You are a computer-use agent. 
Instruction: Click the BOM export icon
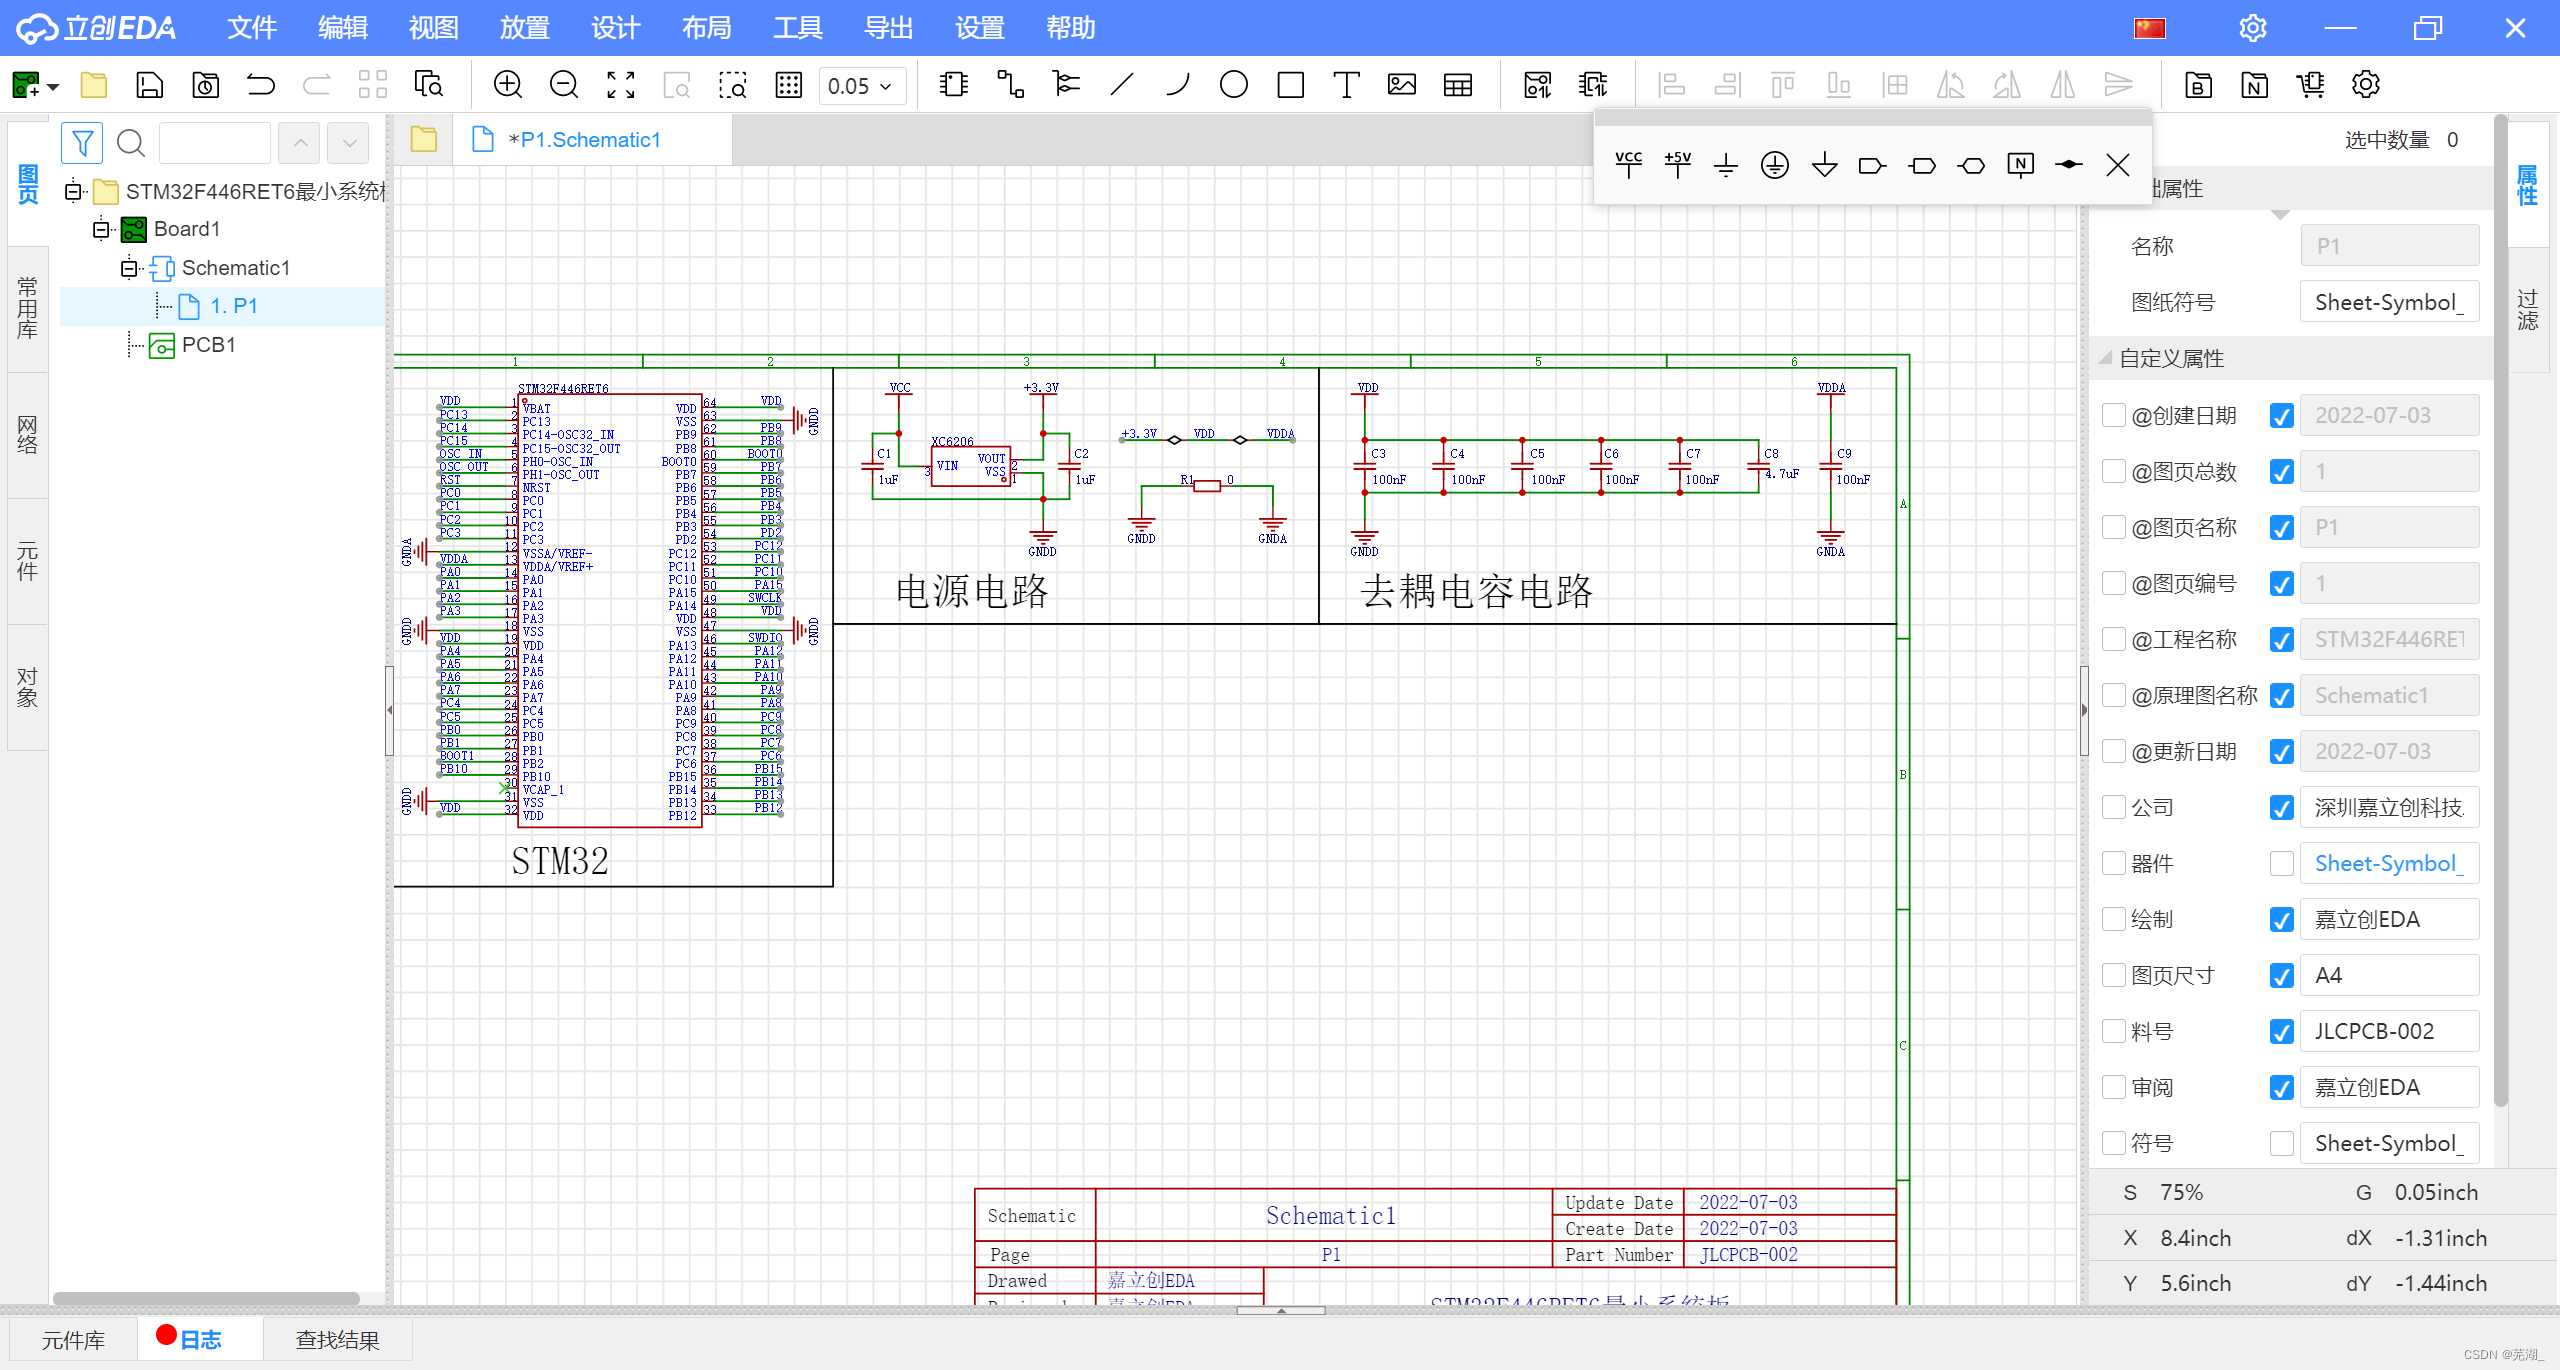click(x=2198, y=85)
